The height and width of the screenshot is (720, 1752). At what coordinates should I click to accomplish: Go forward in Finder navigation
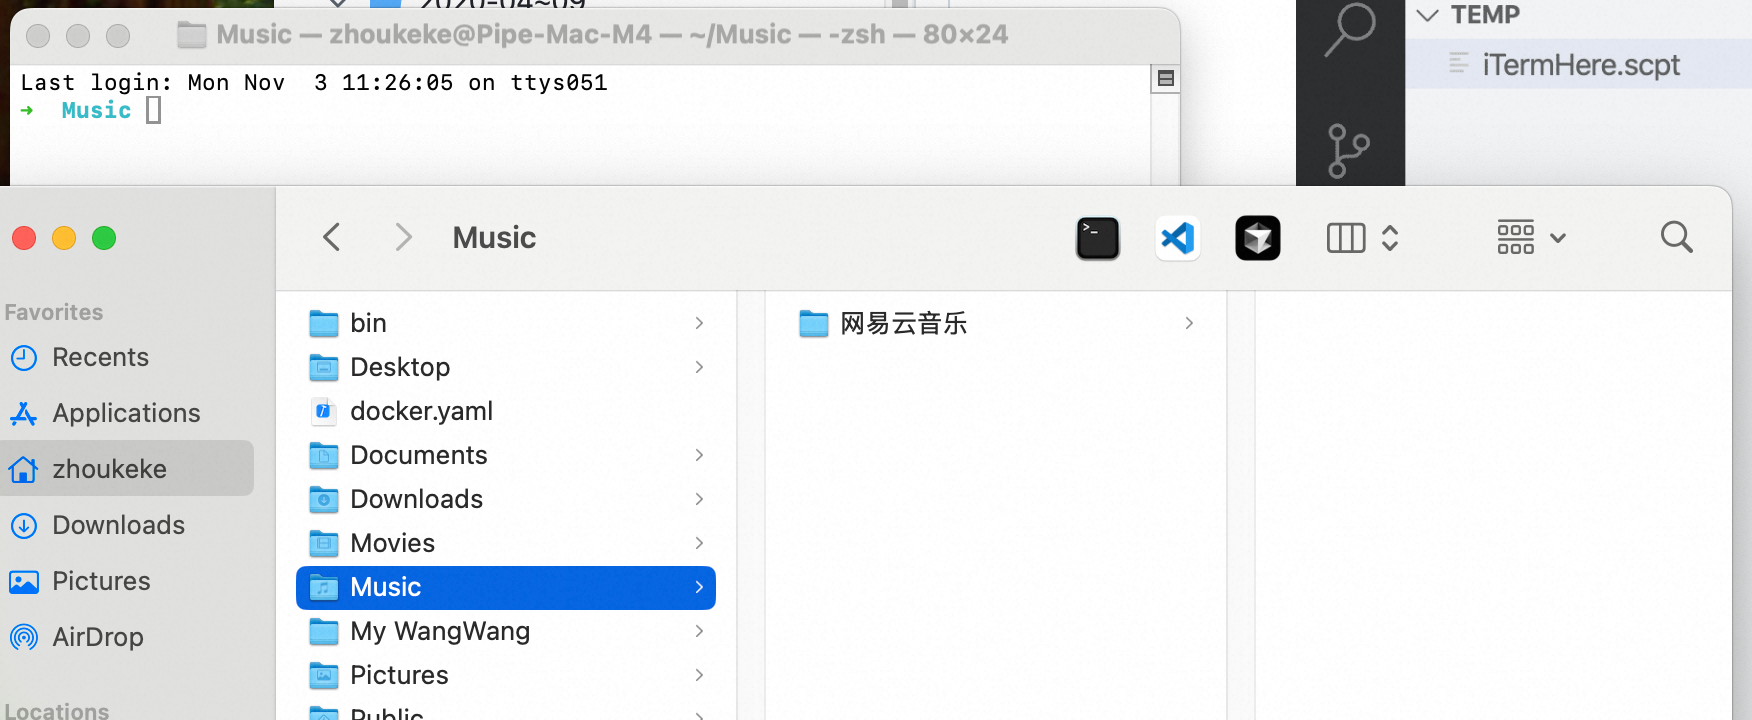pyautogui.click(x=403, y=238)
